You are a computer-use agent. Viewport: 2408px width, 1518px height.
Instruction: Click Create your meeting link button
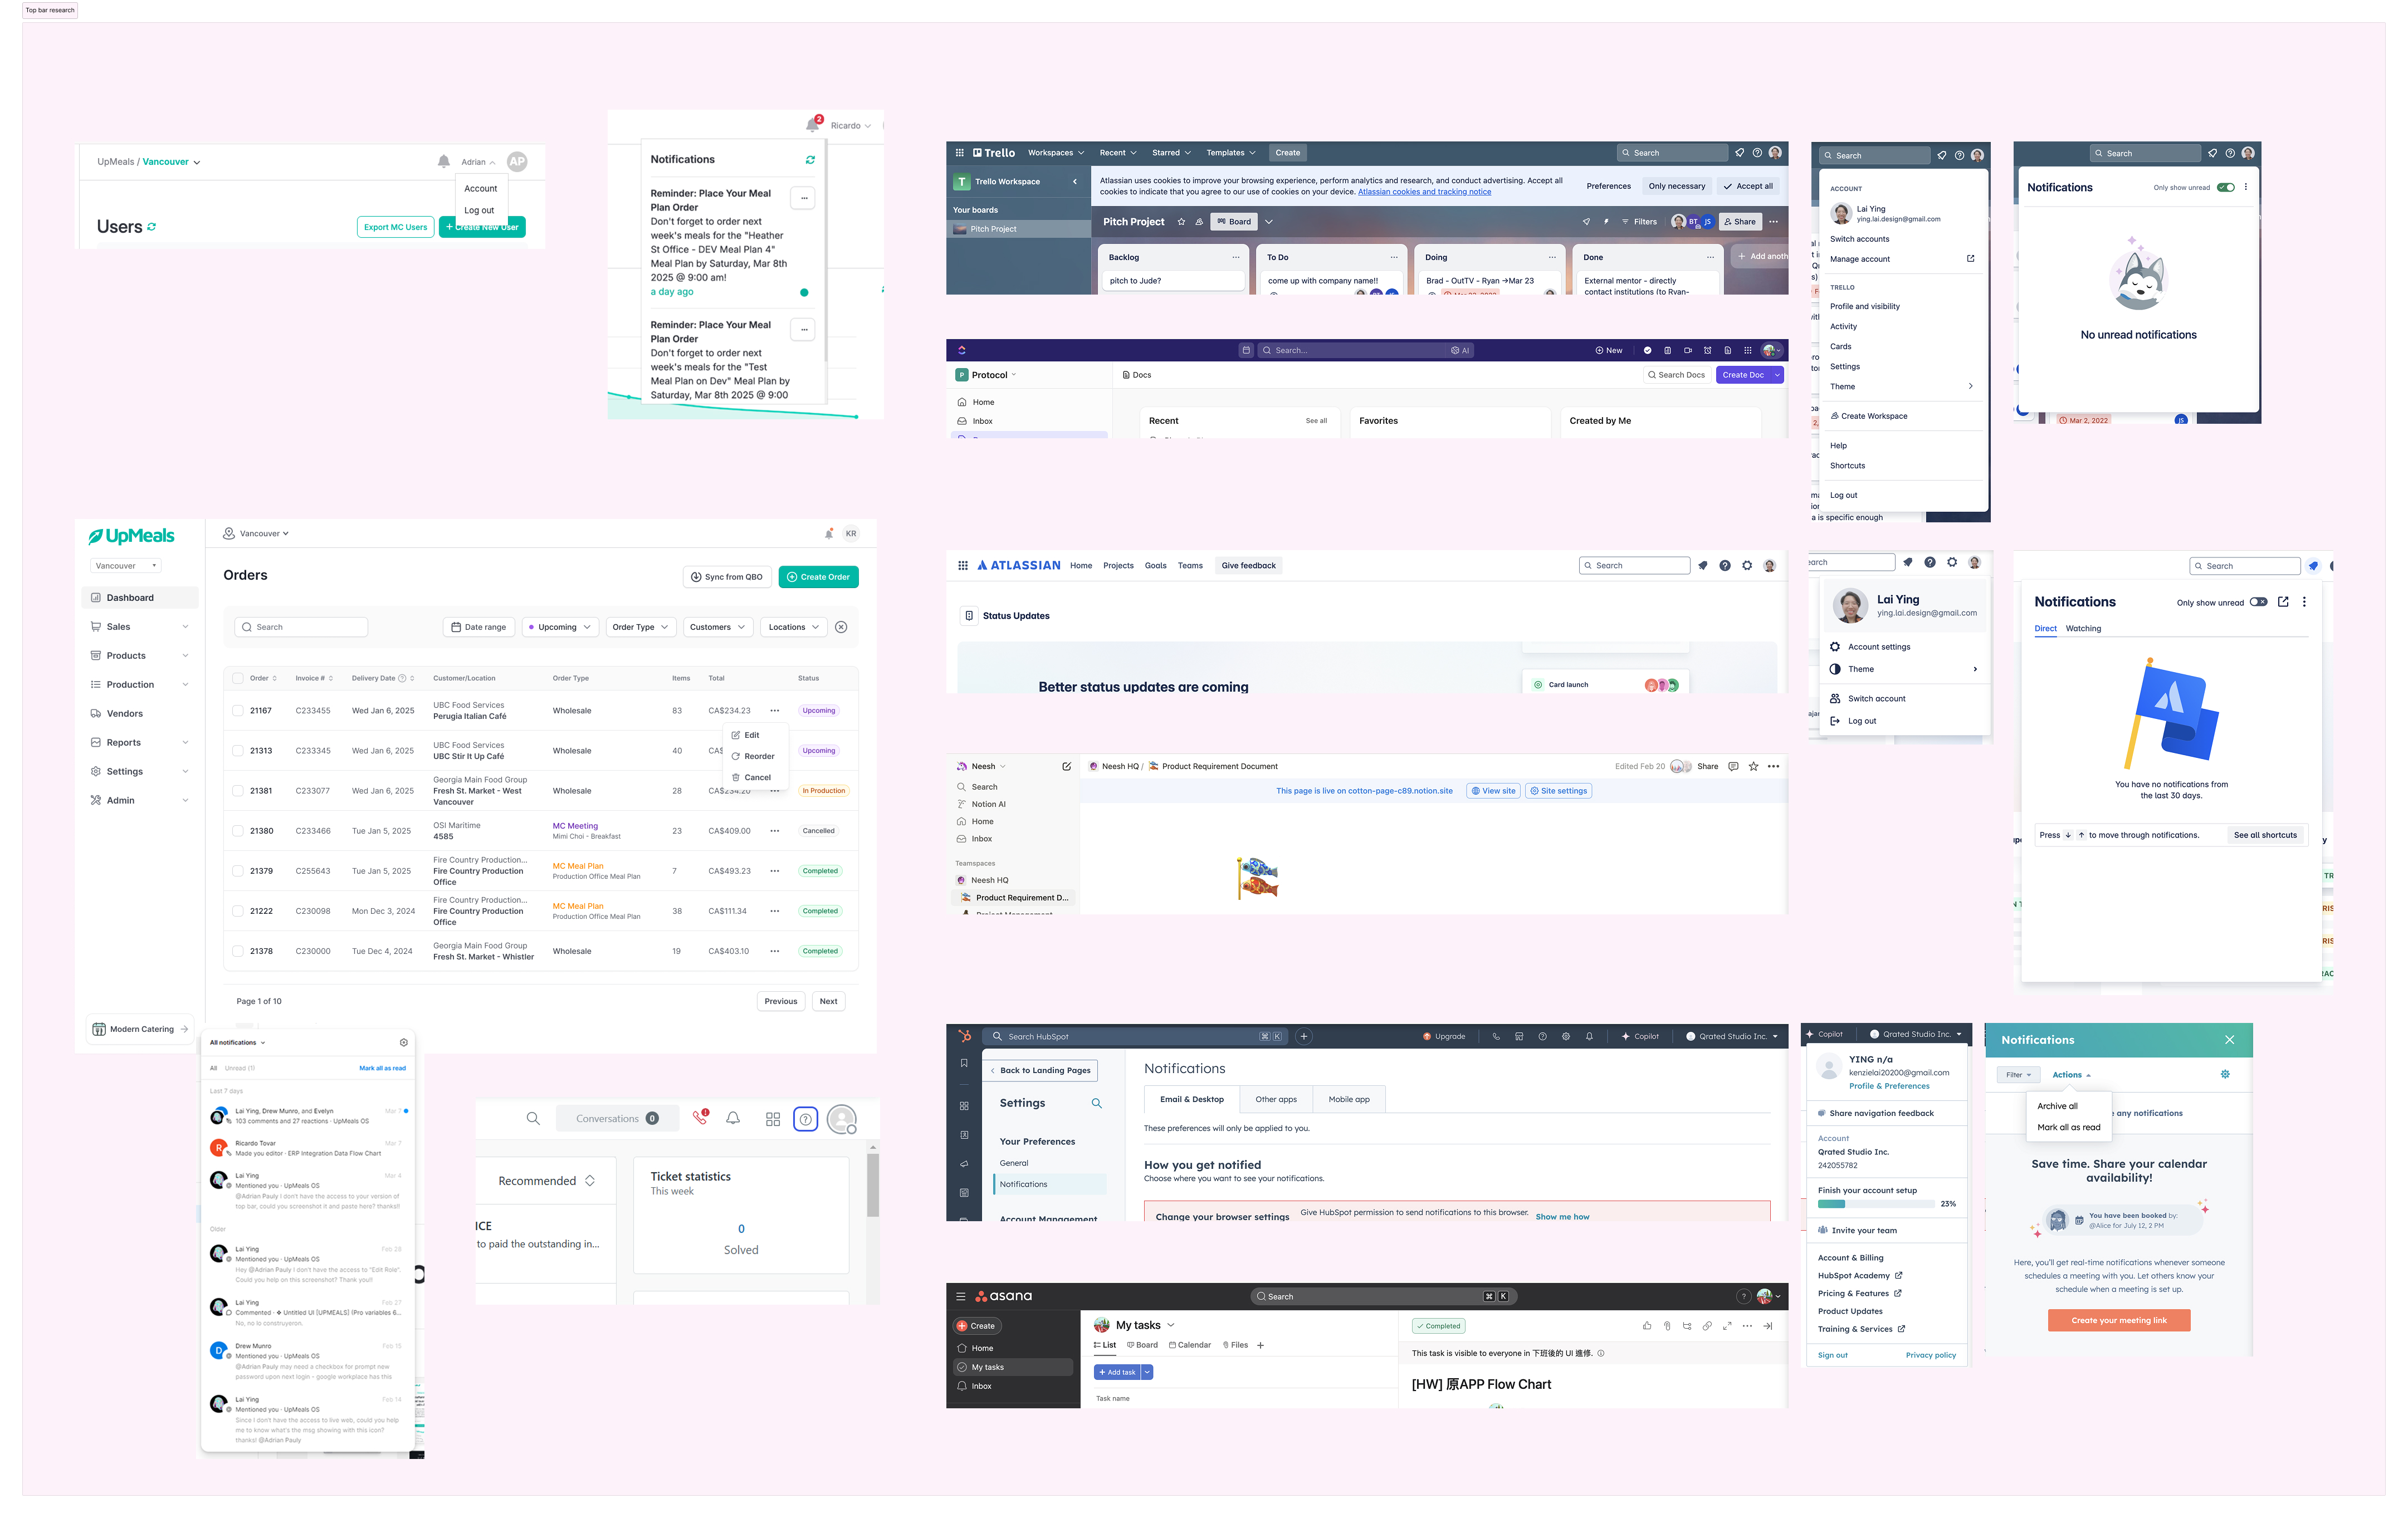(x=2119, y=1321)
